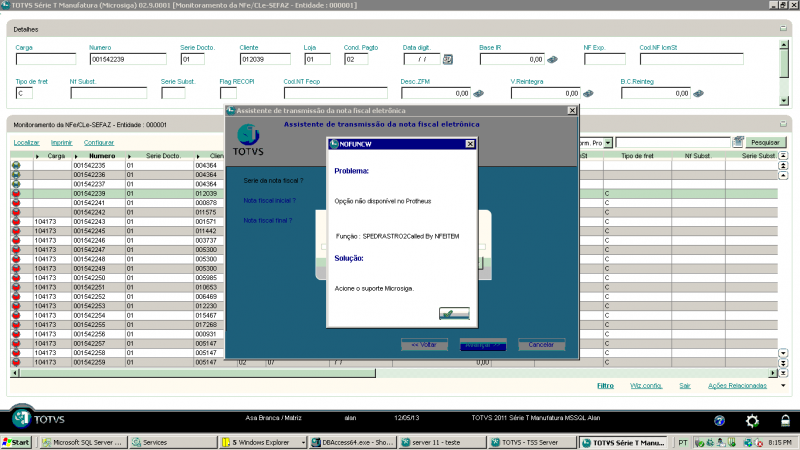The height and width of the screenshot is (450, 800).
Task: Page up in the grid records
Action: [x=783, y=165]
